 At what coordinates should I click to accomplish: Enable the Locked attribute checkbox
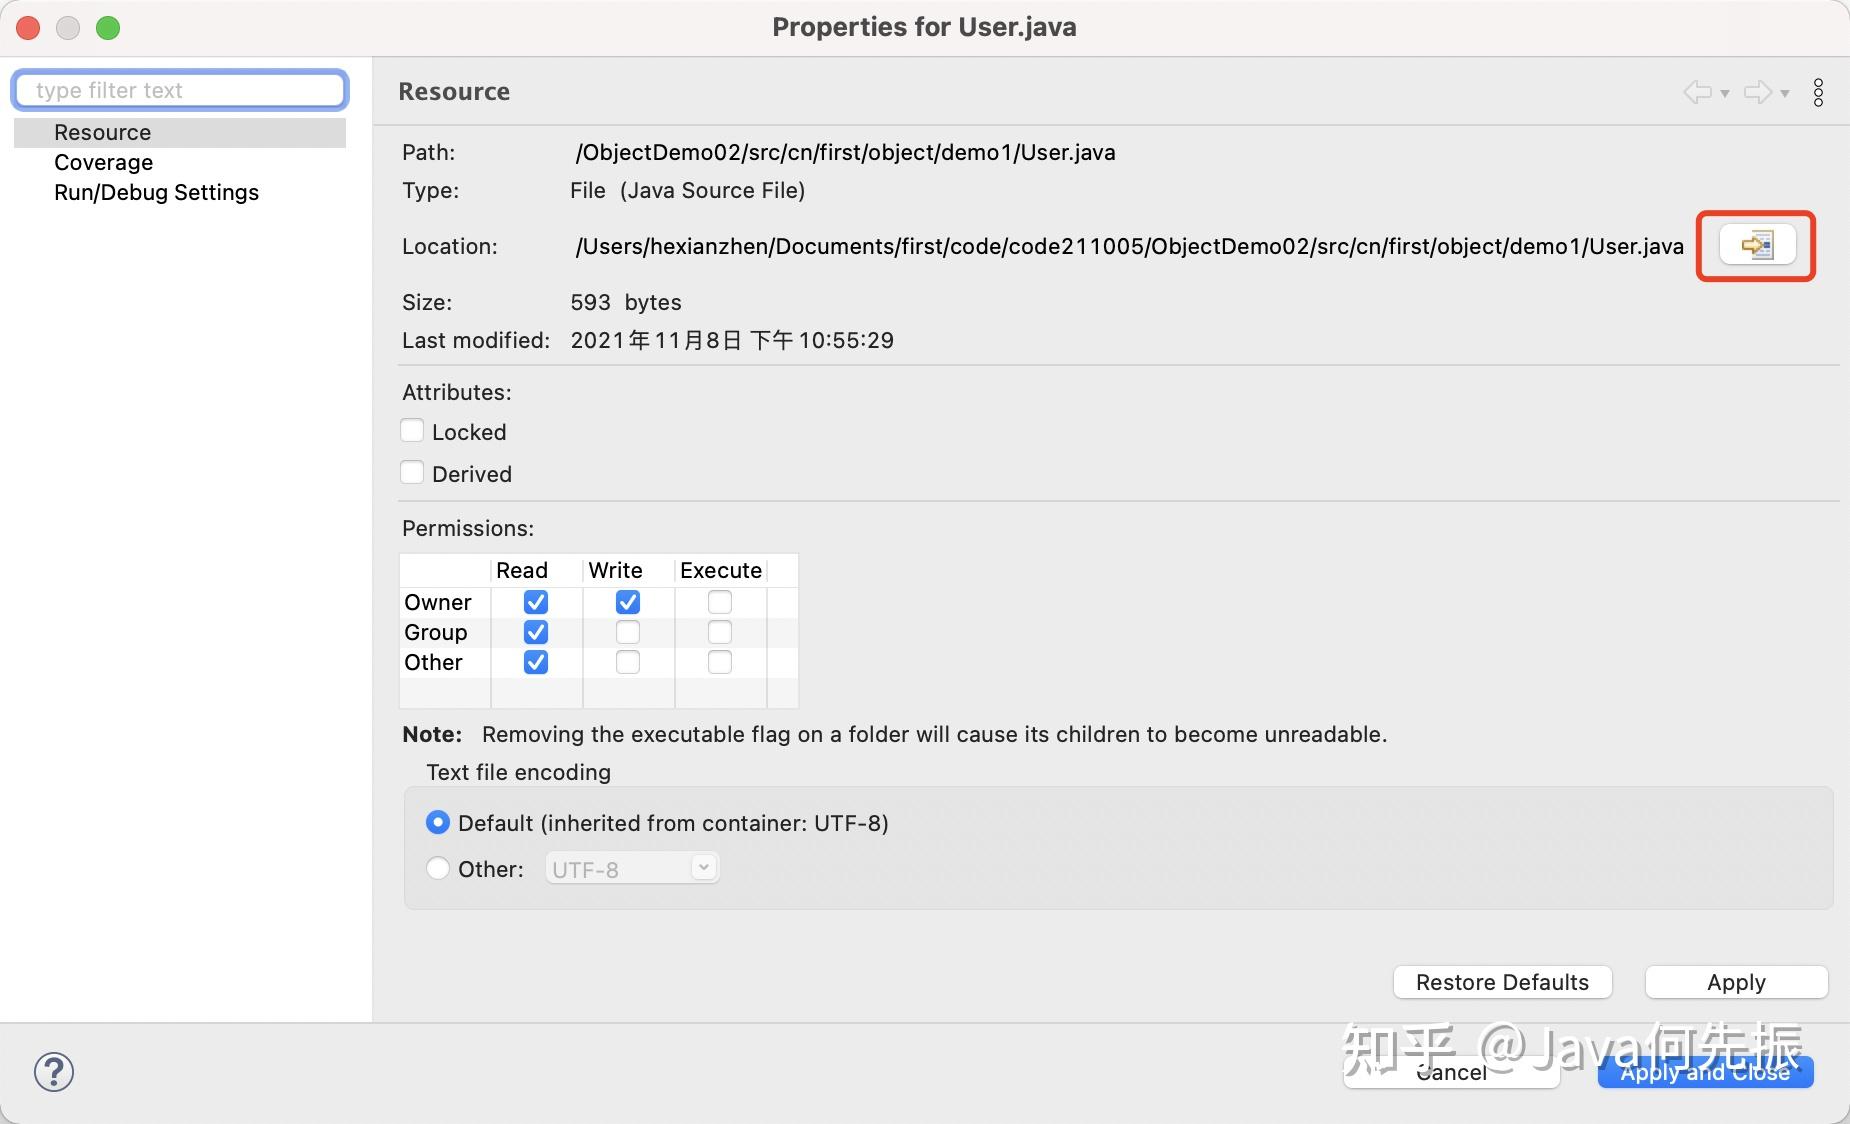412,431
